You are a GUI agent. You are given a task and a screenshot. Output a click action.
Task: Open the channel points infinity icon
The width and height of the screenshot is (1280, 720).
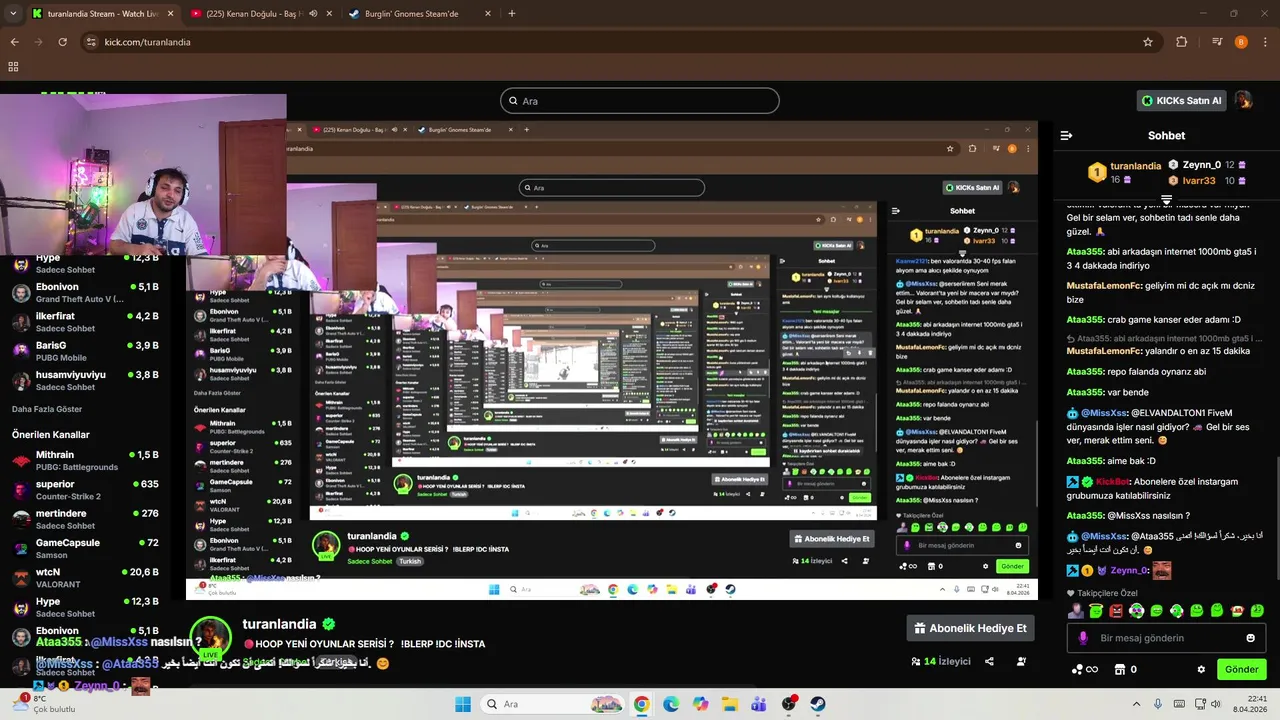1086,670
